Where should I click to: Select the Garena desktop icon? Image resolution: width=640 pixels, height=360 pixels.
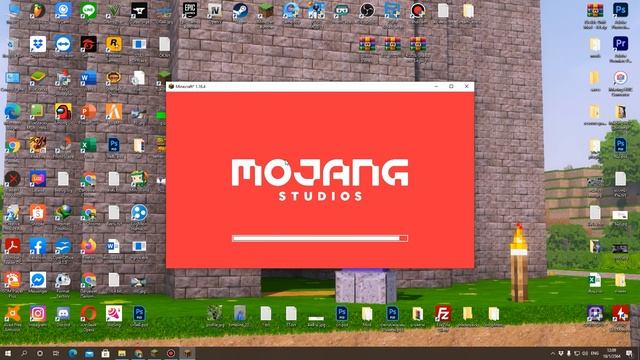[88, 44]
